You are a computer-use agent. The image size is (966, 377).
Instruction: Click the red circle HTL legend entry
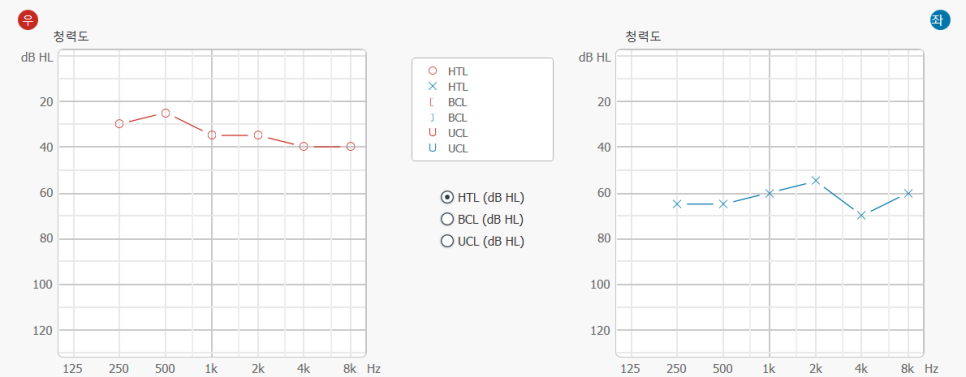click(x=448, y=71)
